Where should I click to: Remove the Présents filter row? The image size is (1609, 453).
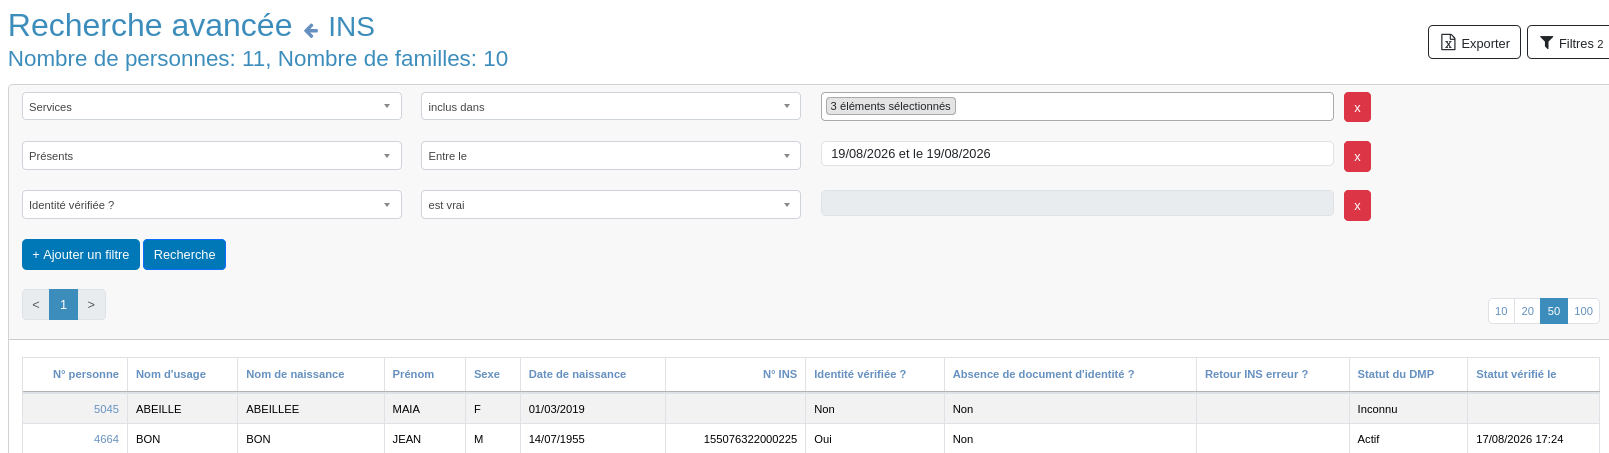click(x=1357, y=156)
